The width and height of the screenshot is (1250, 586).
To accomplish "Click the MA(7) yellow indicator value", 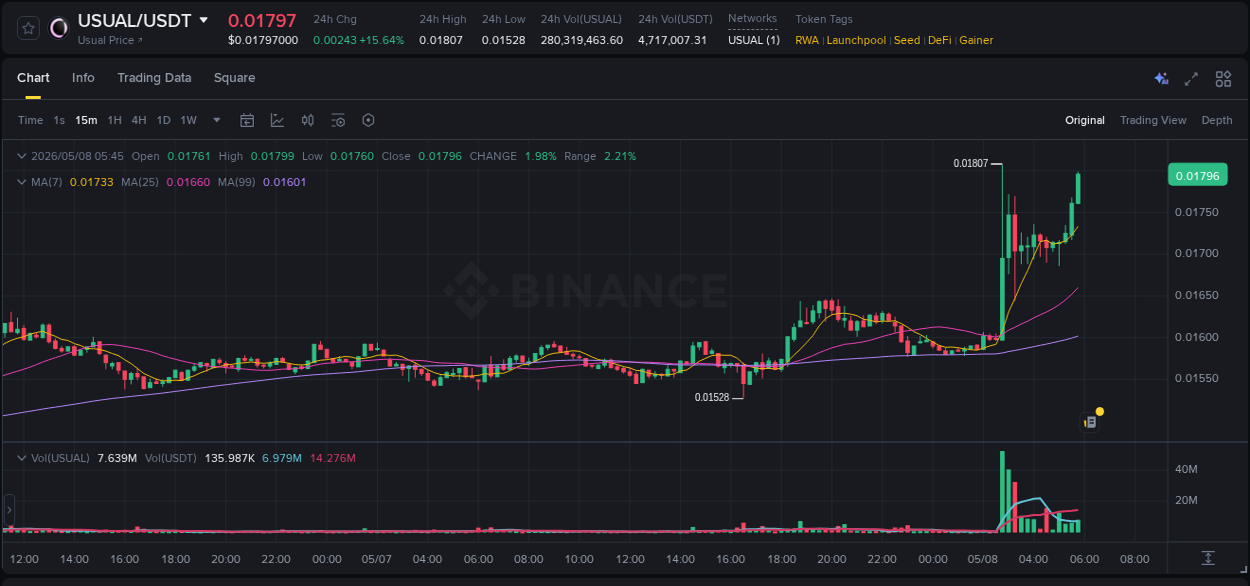I will (91, 182).
